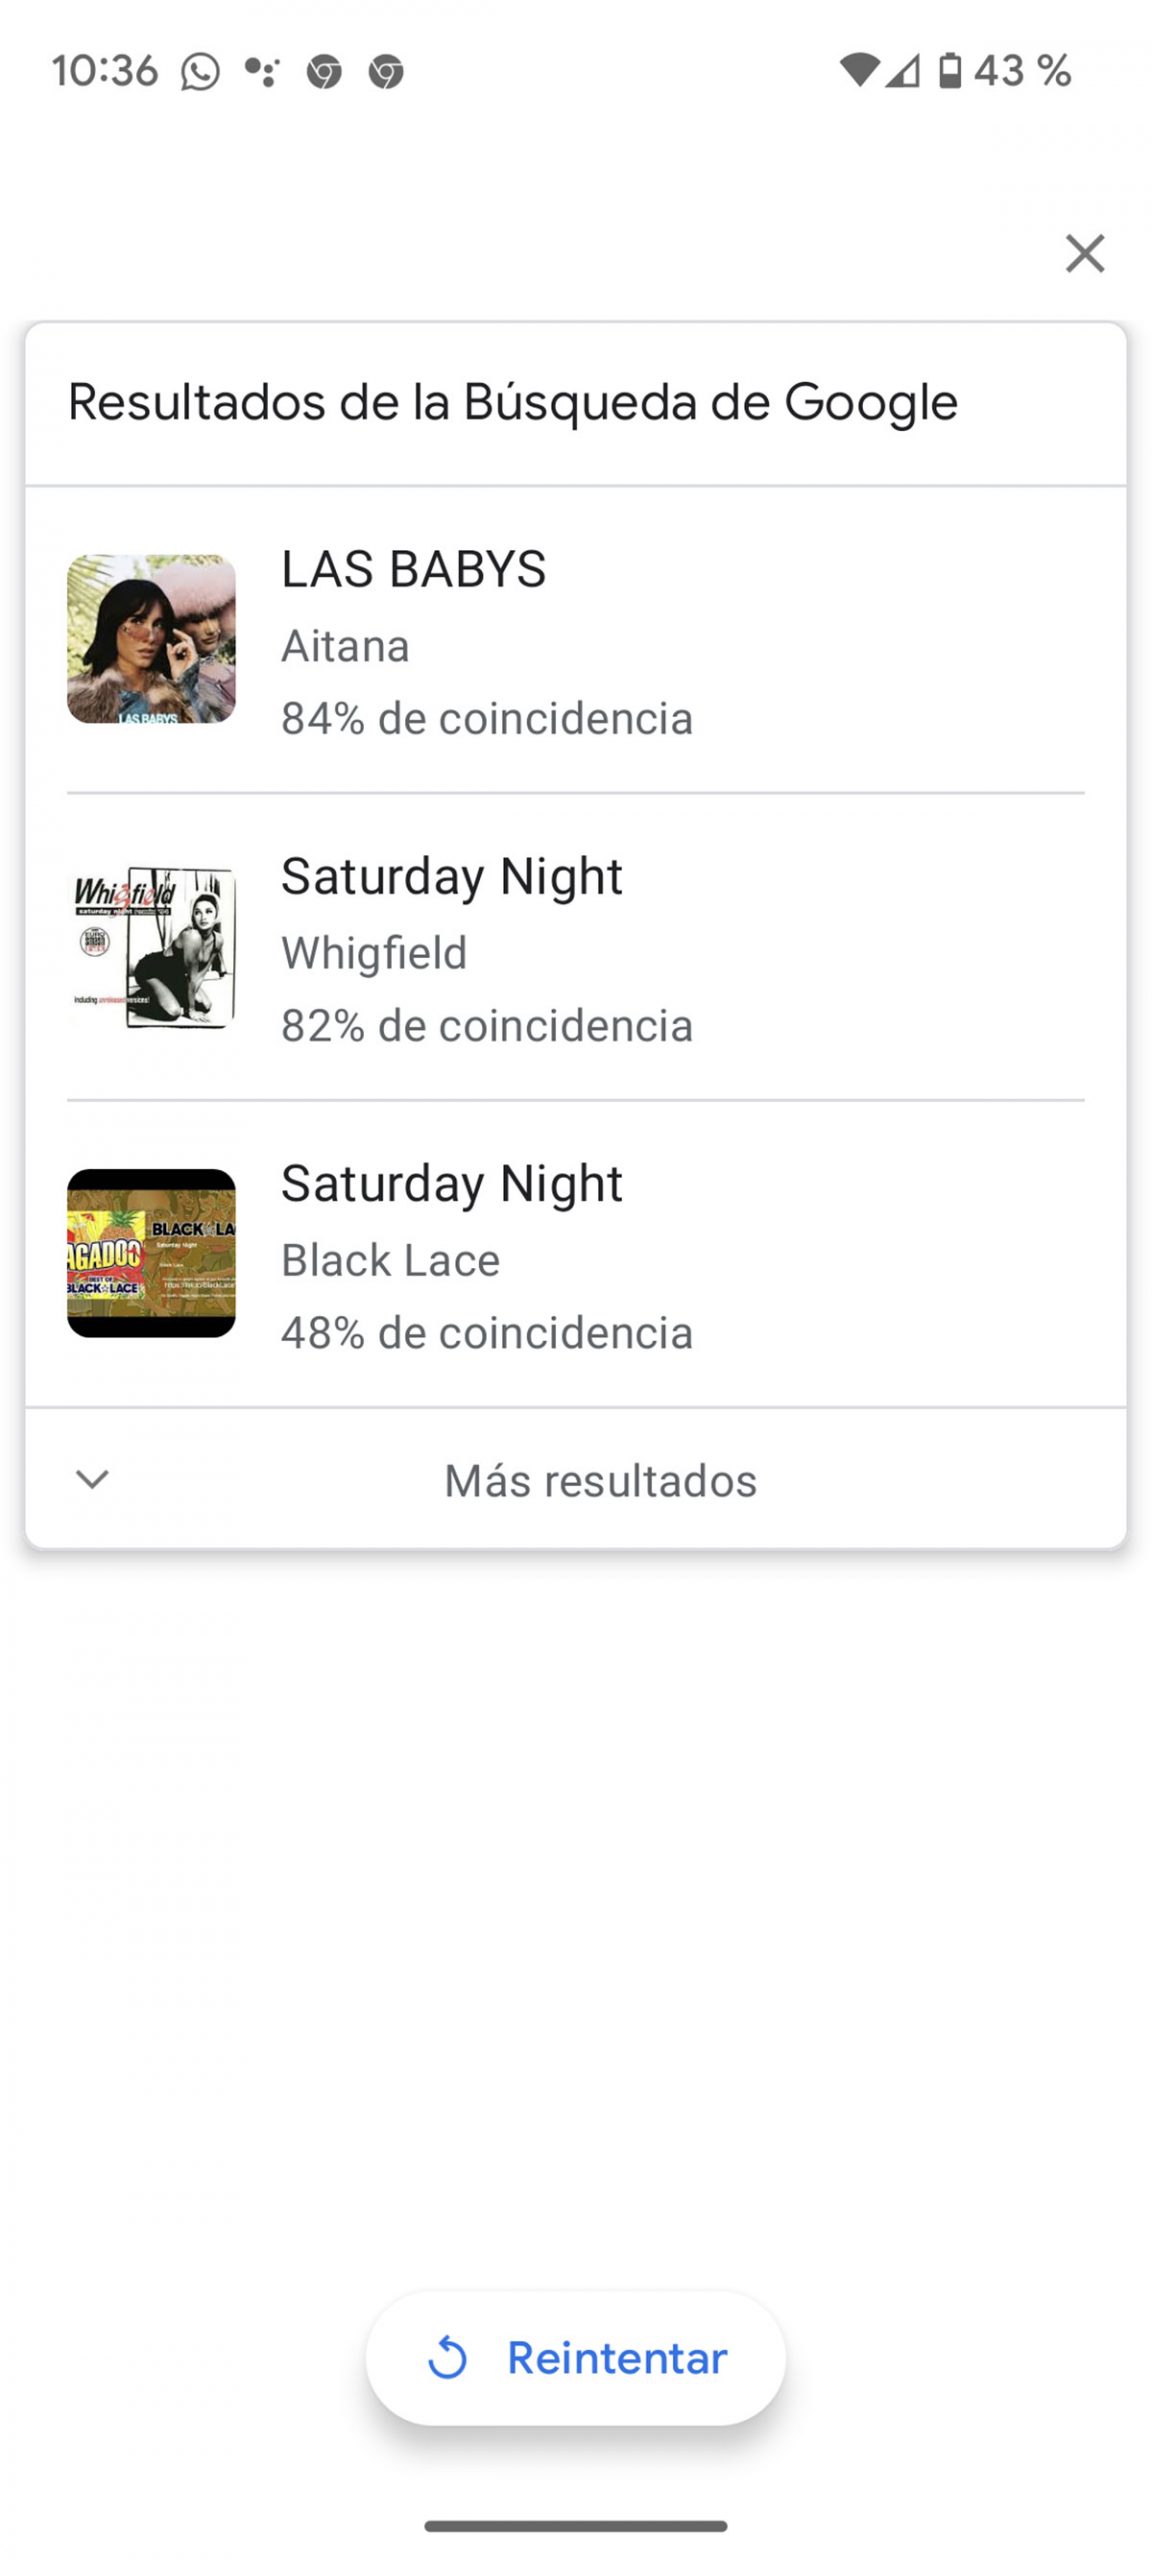Screen dimensions: 1152x2560
Task: Tap the second Chrome notification icon
Action: (x=386, y=72)
